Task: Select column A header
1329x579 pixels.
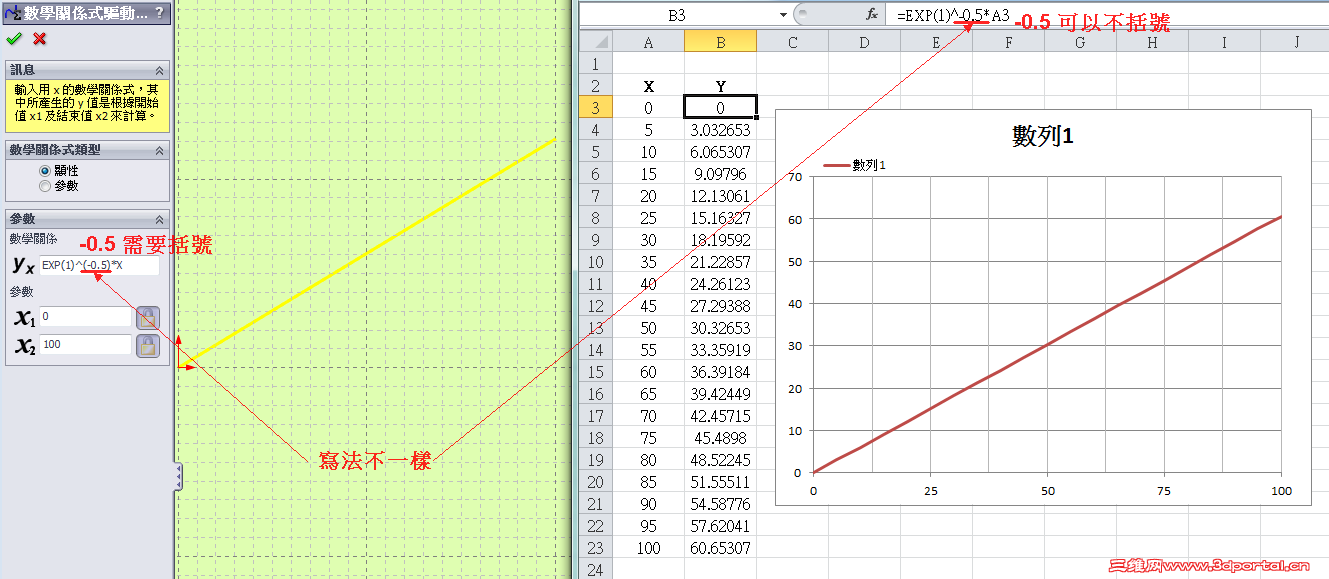Action: (x=648, y=42)
